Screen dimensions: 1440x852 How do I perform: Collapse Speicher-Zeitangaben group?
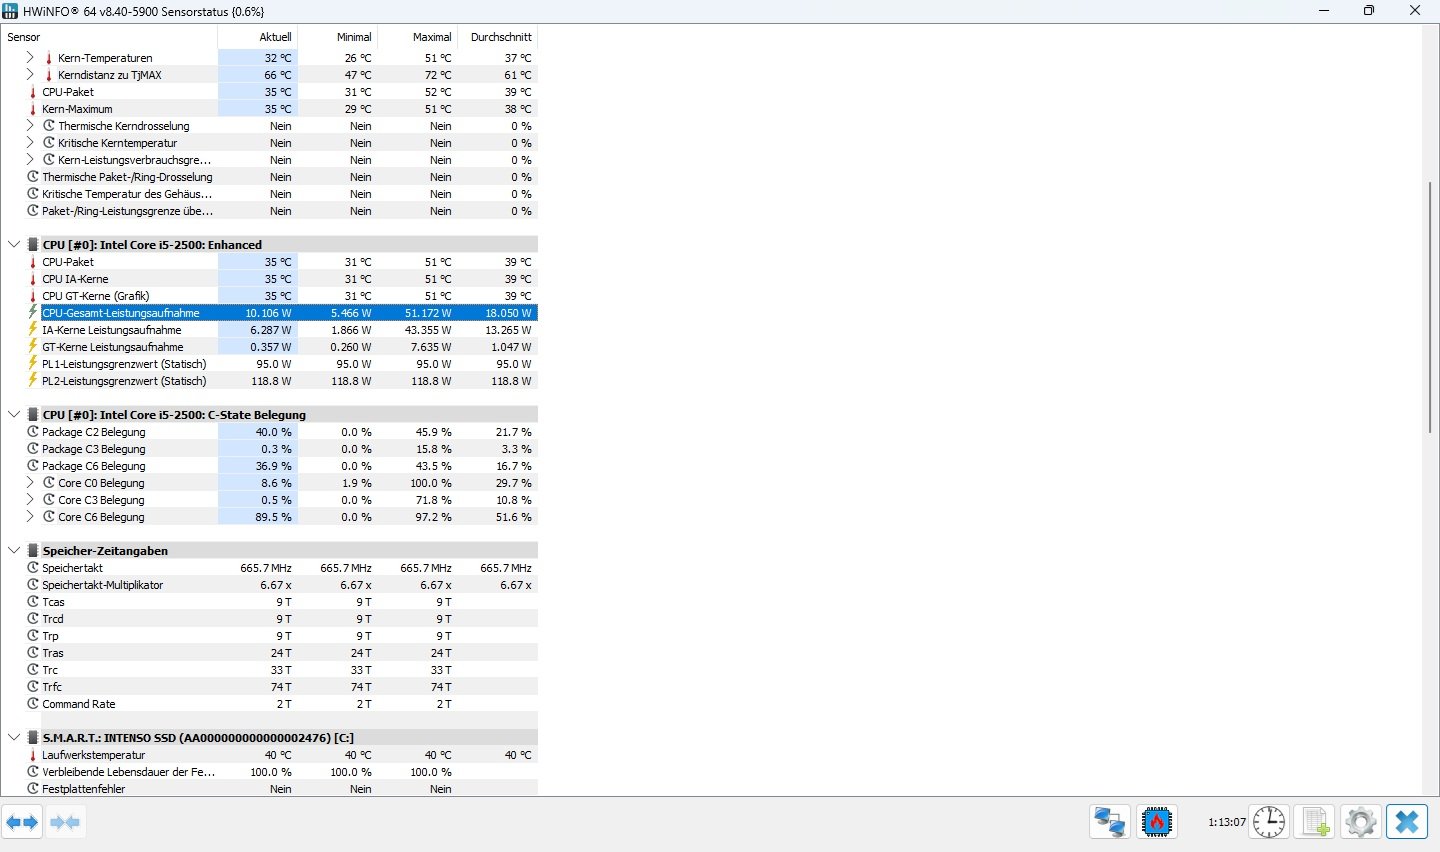(14, 551)
